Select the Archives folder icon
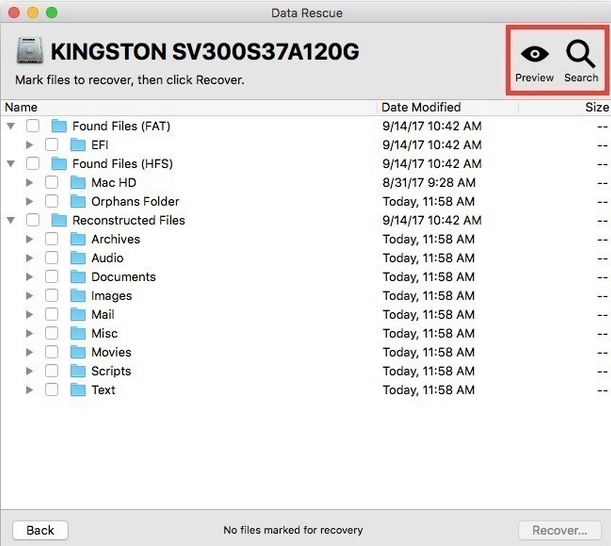The height and width of the screenshot is (546, 611). click(78, 239)
